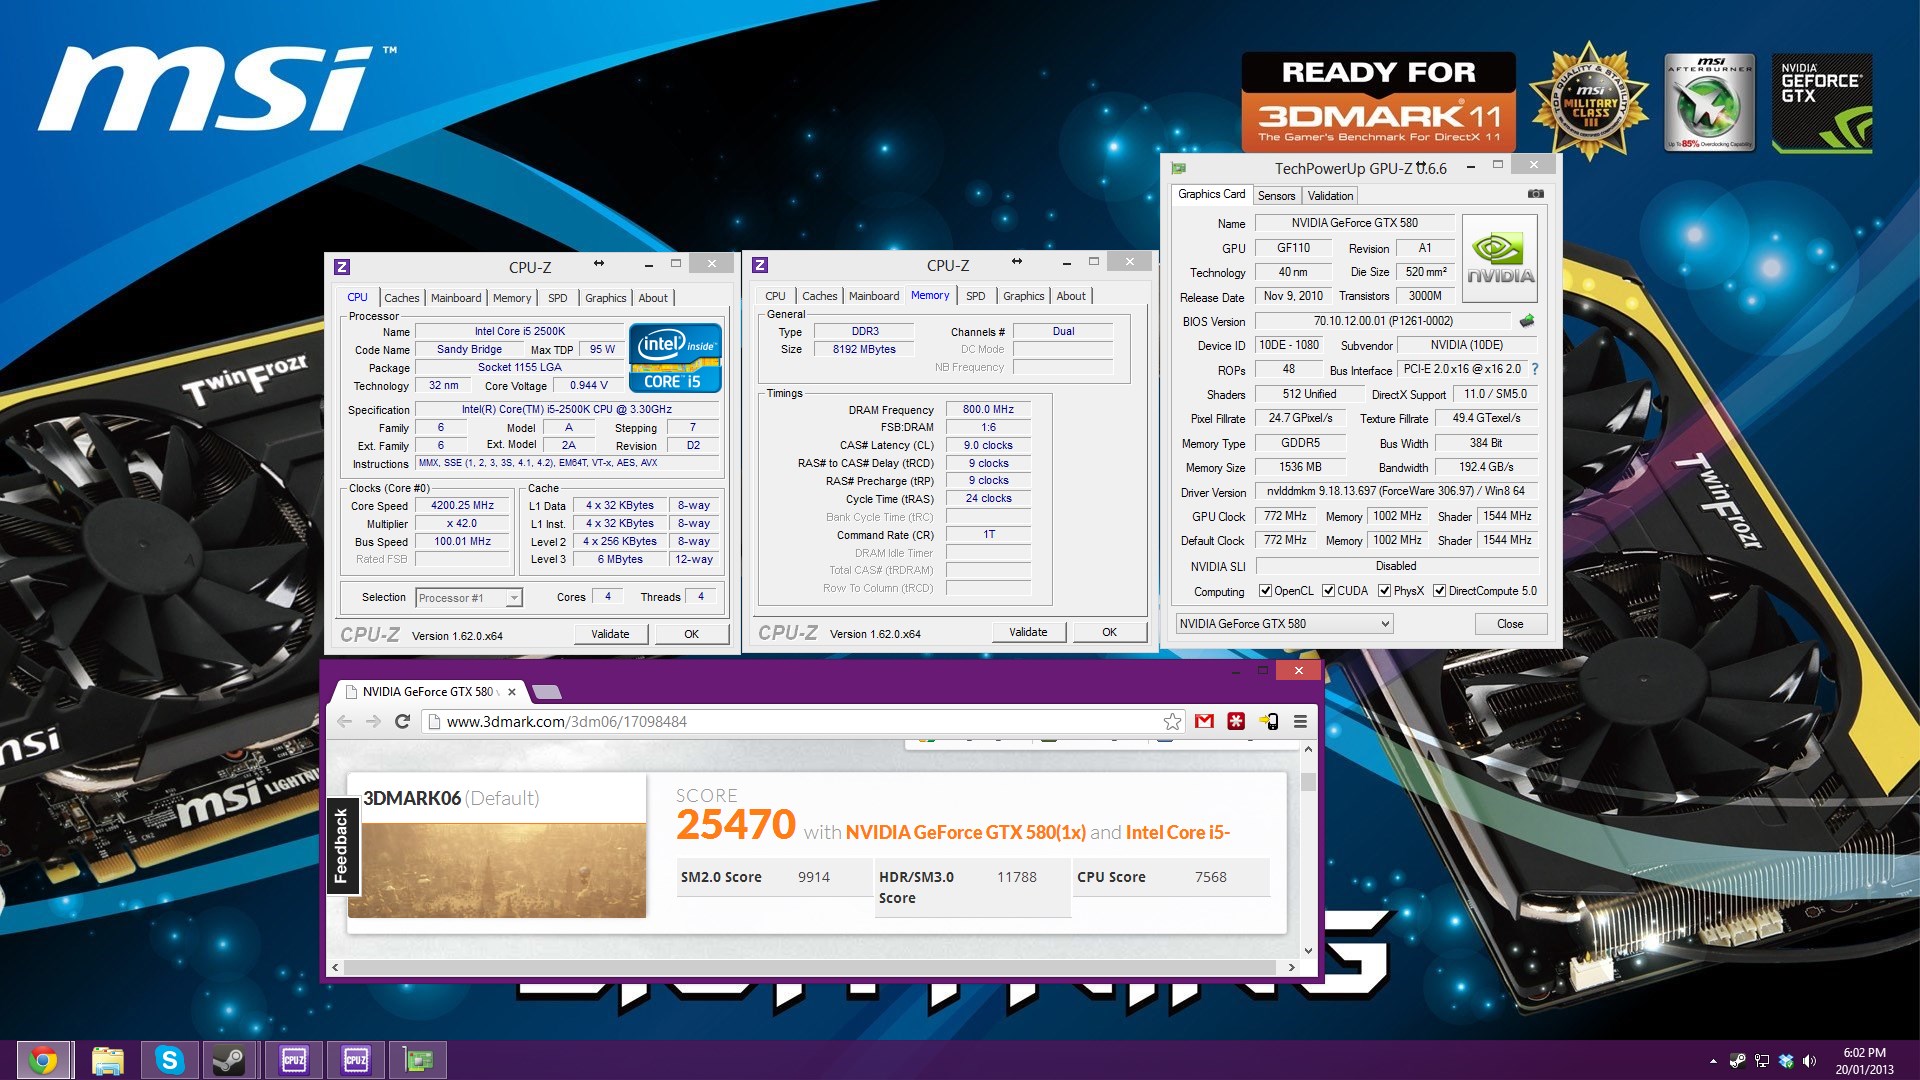Open a new browser tab
Image resolution: width=1920 pixels, height=1080 pixels.
(547, 692)
